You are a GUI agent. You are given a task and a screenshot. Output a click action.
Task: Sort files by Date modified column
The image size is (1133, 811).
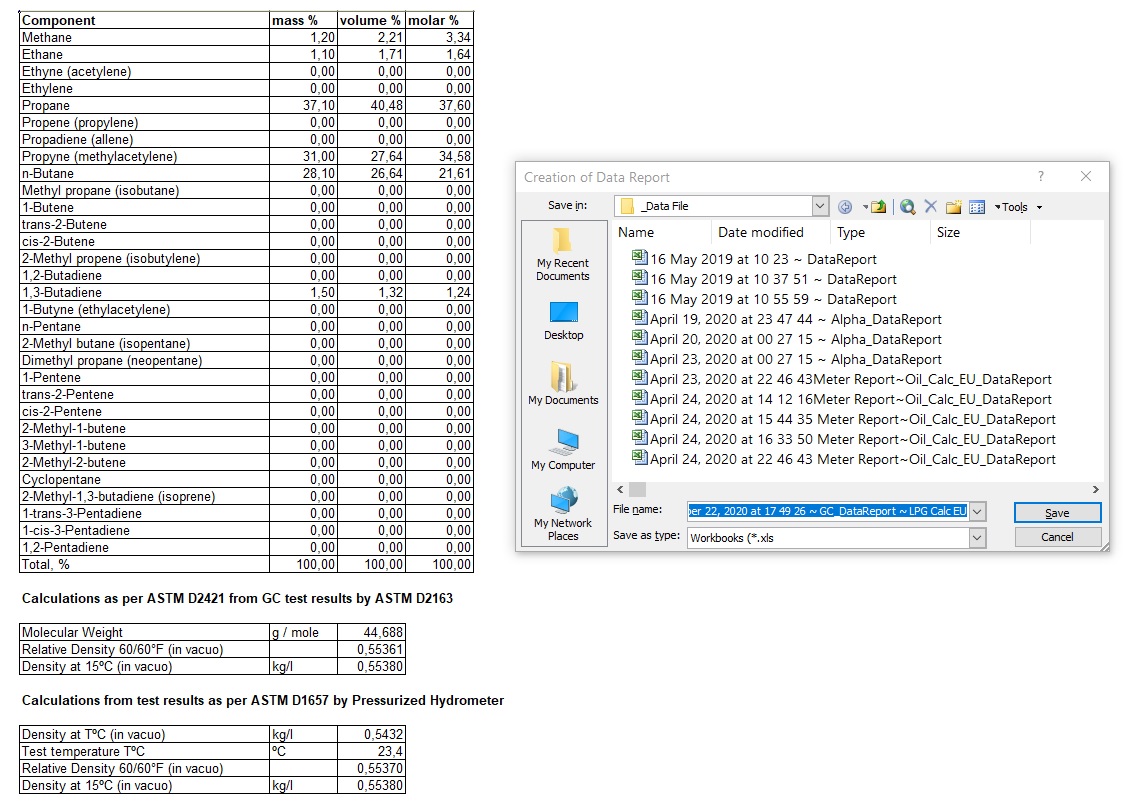pos(770,232)
